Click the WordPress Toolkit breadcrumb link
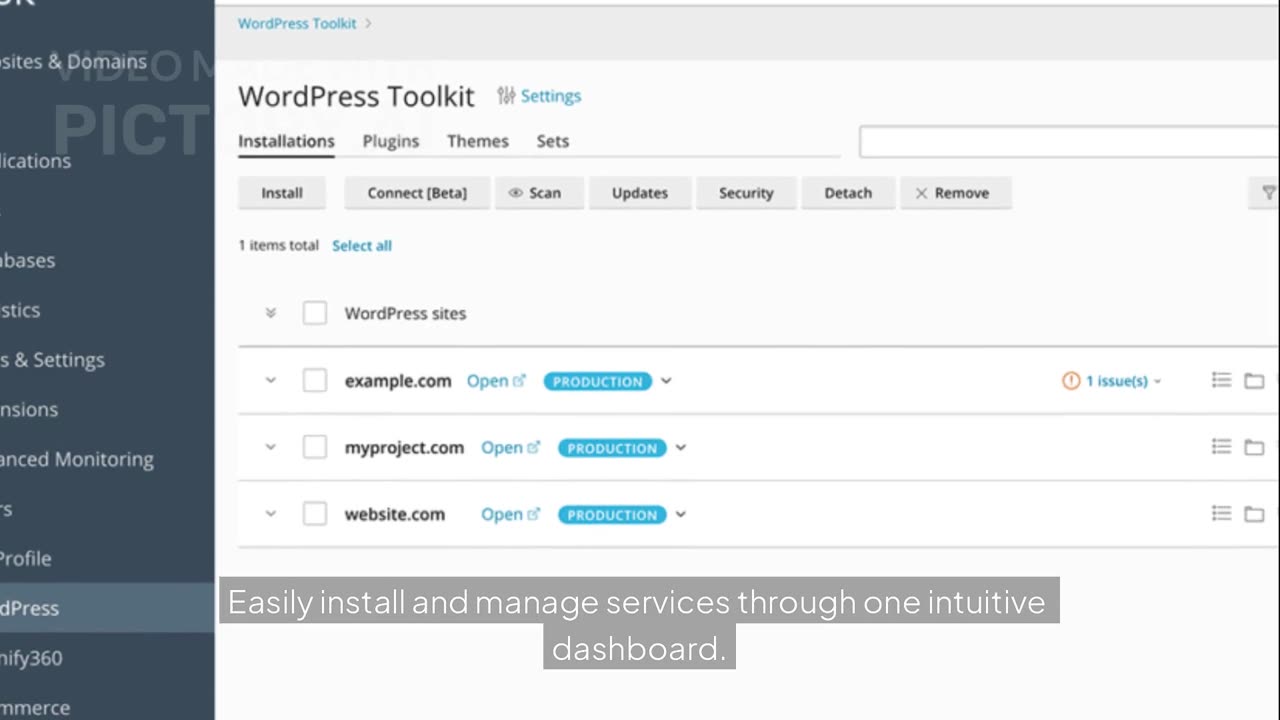 coord(297,24)
